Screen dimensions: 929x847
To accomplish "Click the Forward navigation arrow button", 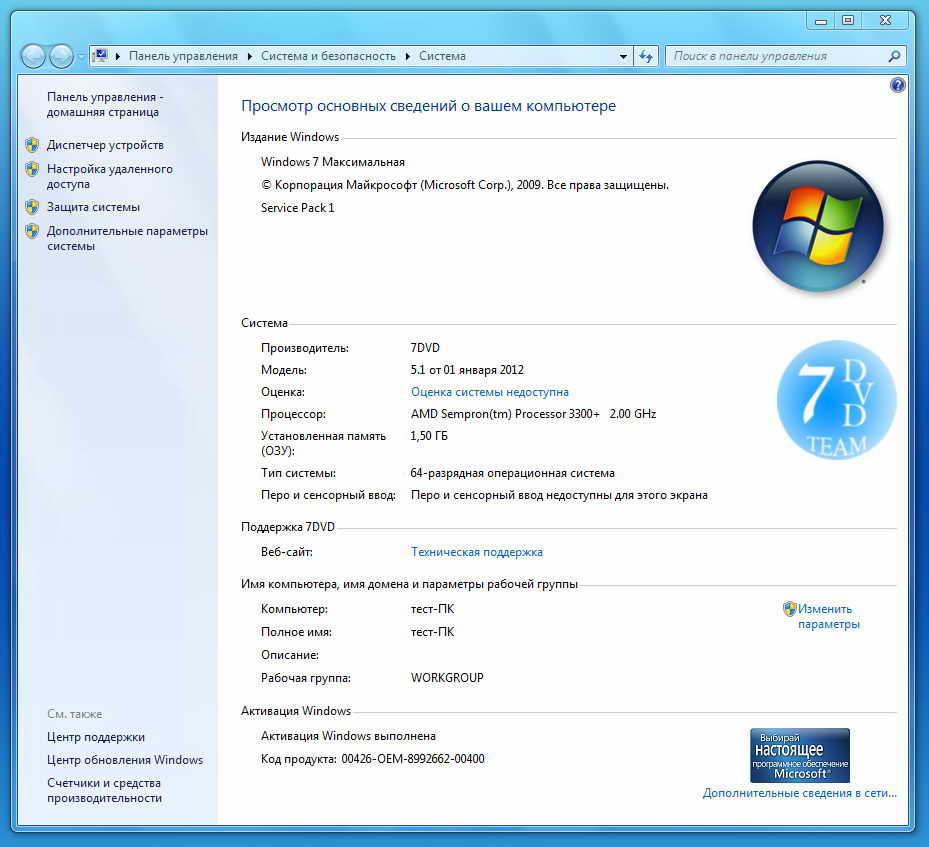I will pyautogui.click(x=61, y=57).
